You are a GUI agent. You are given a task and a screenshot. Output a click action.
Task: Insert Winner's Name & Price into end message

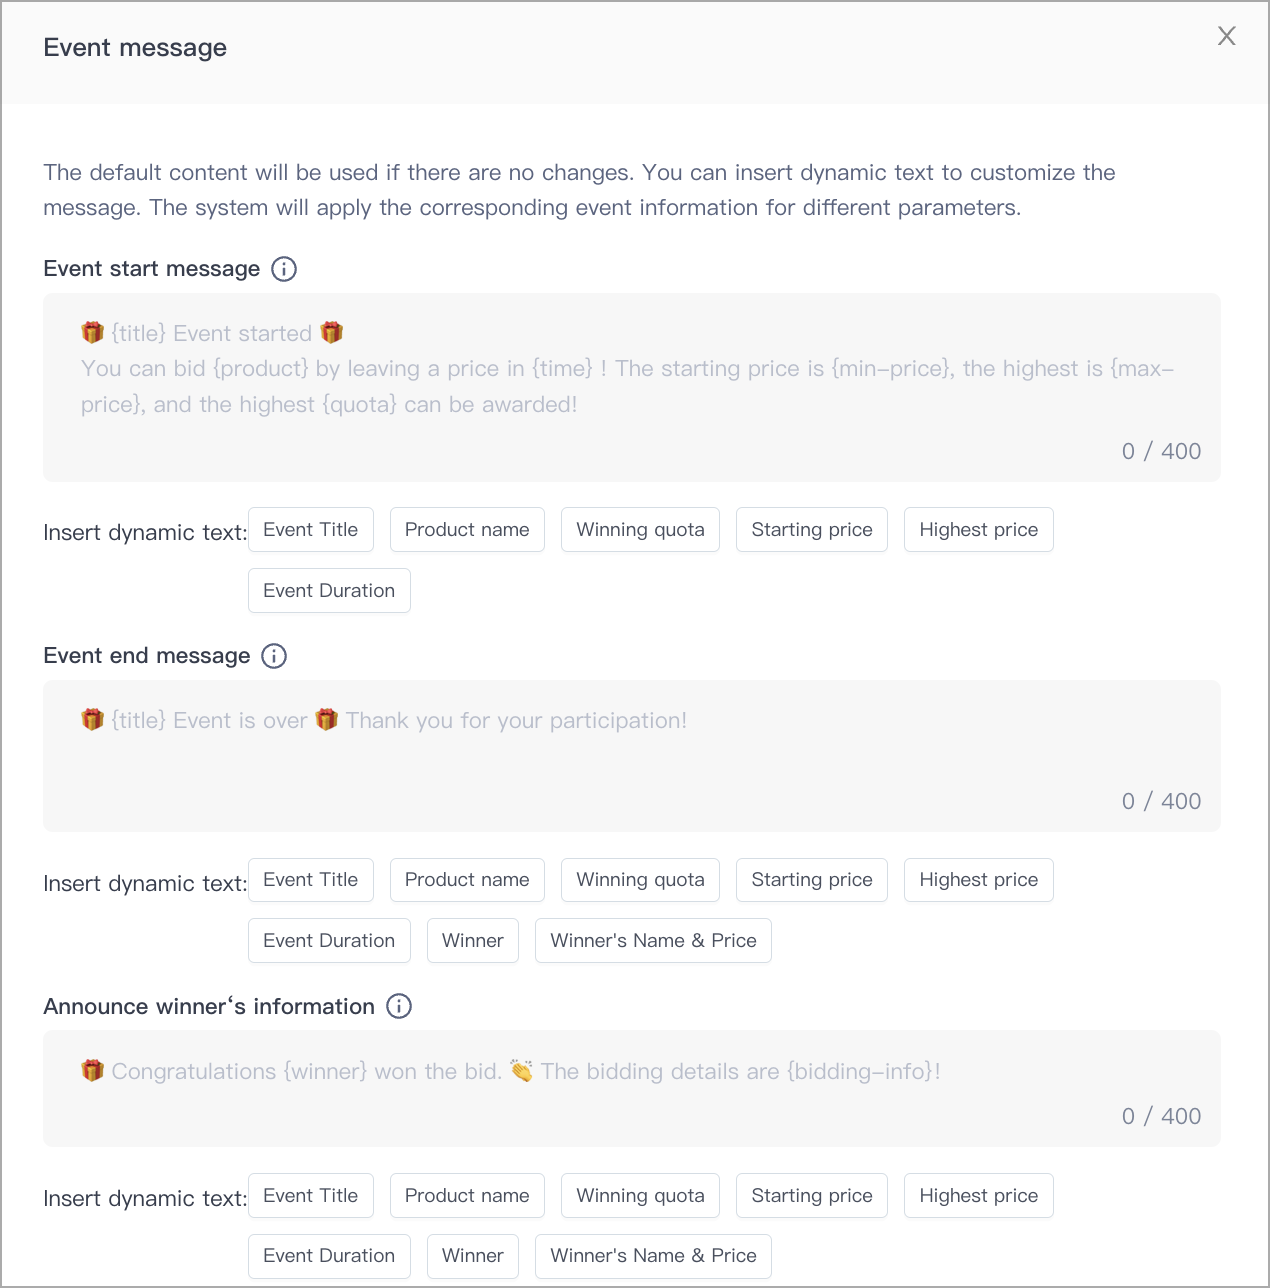pyautogui.click(x=653, y=941)
